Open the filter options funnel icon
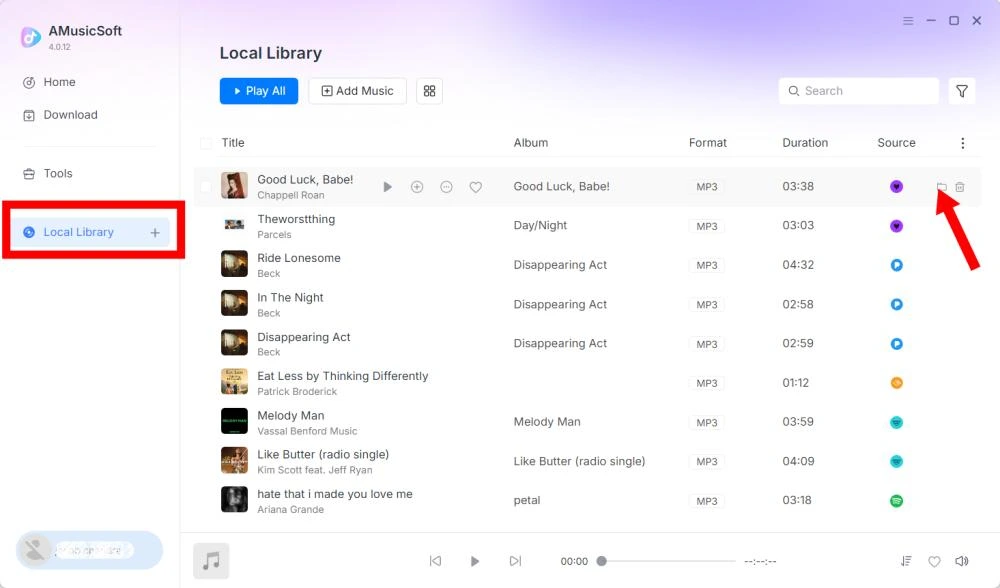1000x588 pixels. coord(962,91)
